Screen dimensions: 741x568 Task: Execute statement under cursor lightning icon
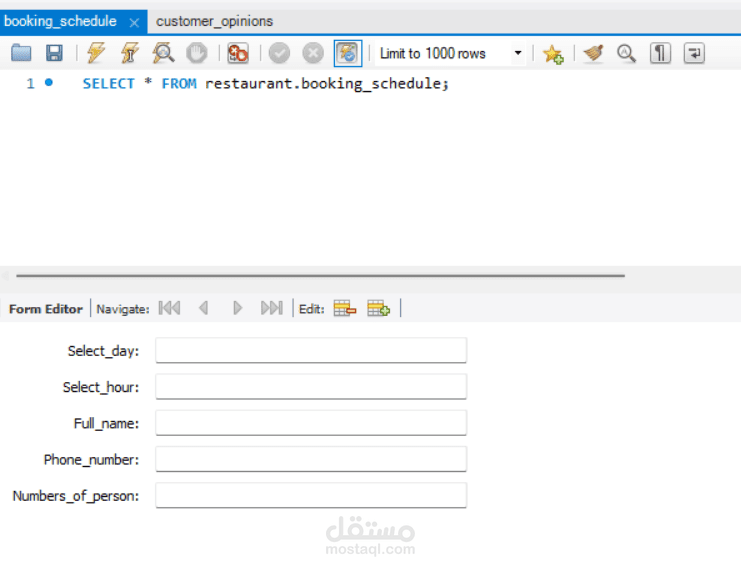[129, 53]
